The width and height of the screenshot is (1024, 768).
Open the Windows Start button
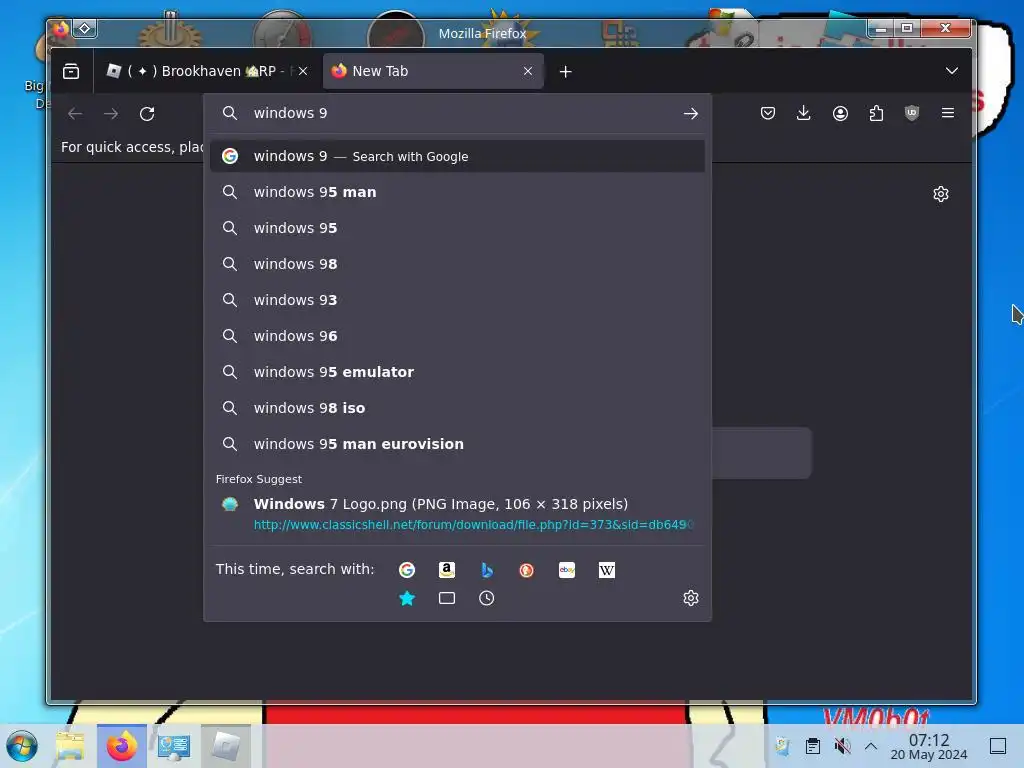pyautogui.click(x=22, y=746)
